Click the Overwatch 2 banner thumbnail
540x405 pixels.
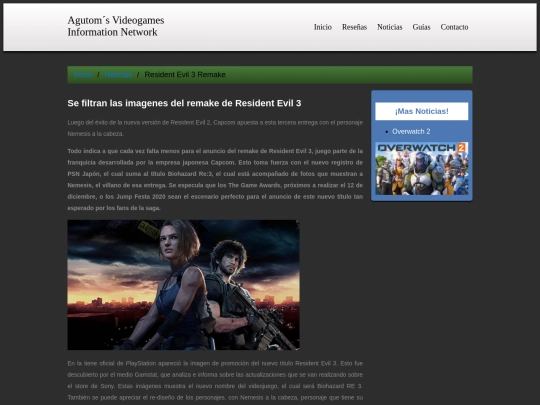[422, 168]
